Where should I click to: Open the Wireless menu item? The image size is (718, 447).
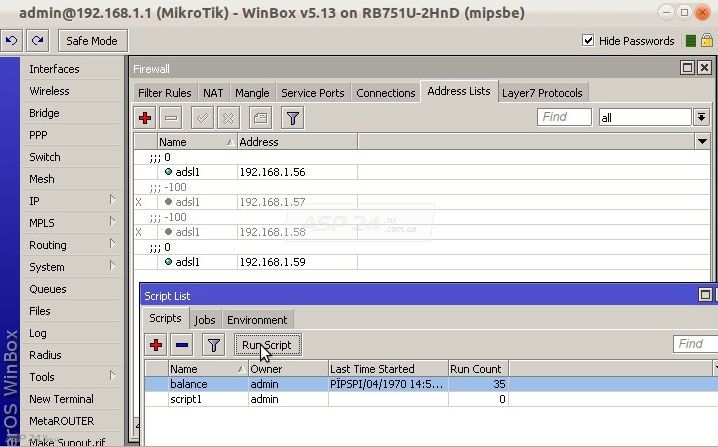pos(72,91)
